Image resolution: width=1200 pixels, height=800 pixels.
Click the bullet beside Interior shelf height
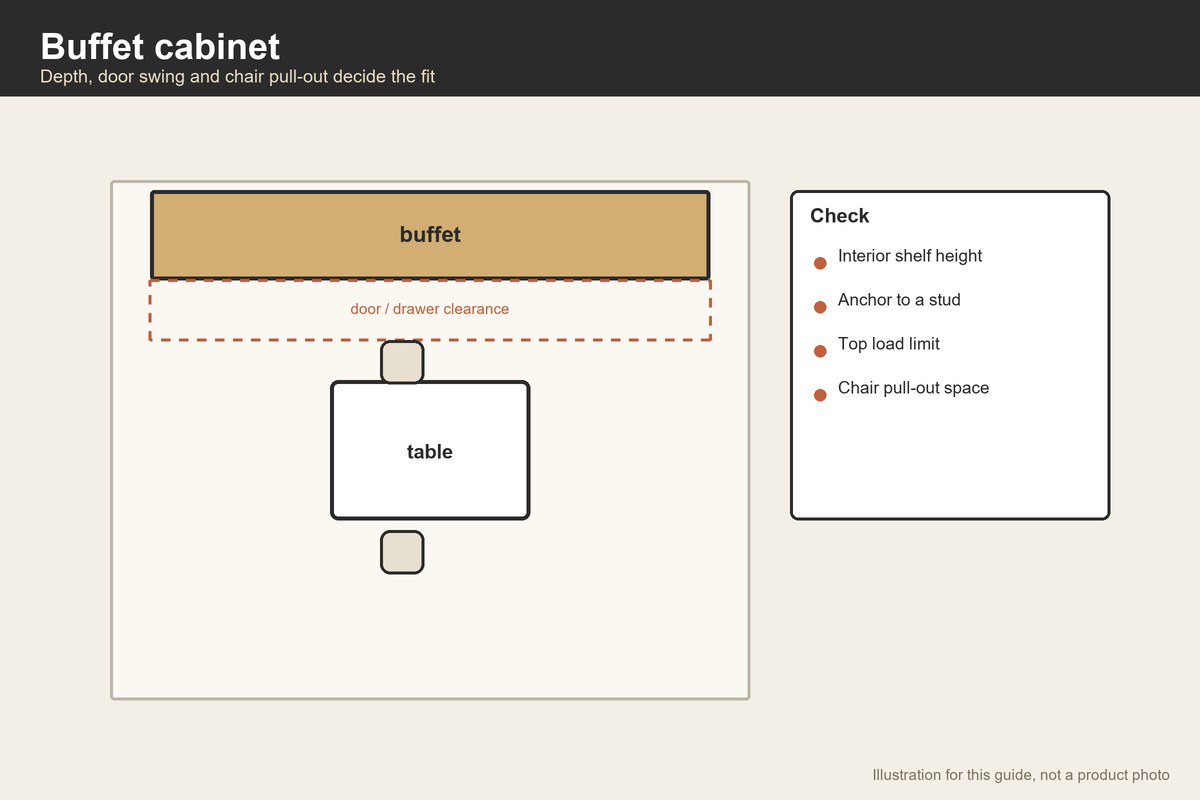coord(820,263)
